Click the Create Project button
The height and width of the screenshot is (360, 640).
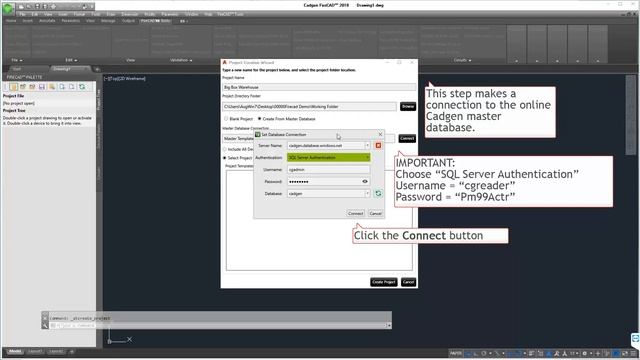point(384,282)
